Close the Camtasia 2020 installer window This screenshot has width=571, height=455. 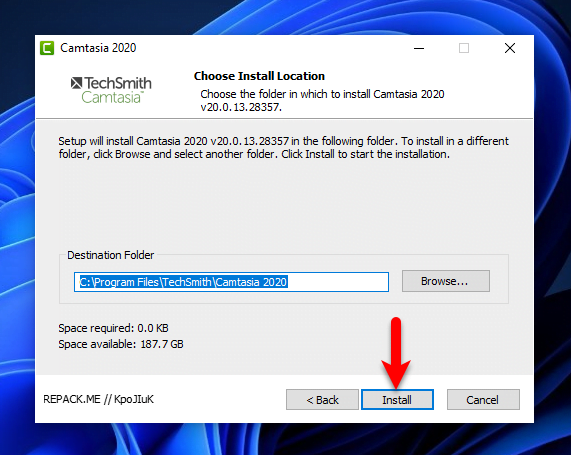click(x=510, y=48)
